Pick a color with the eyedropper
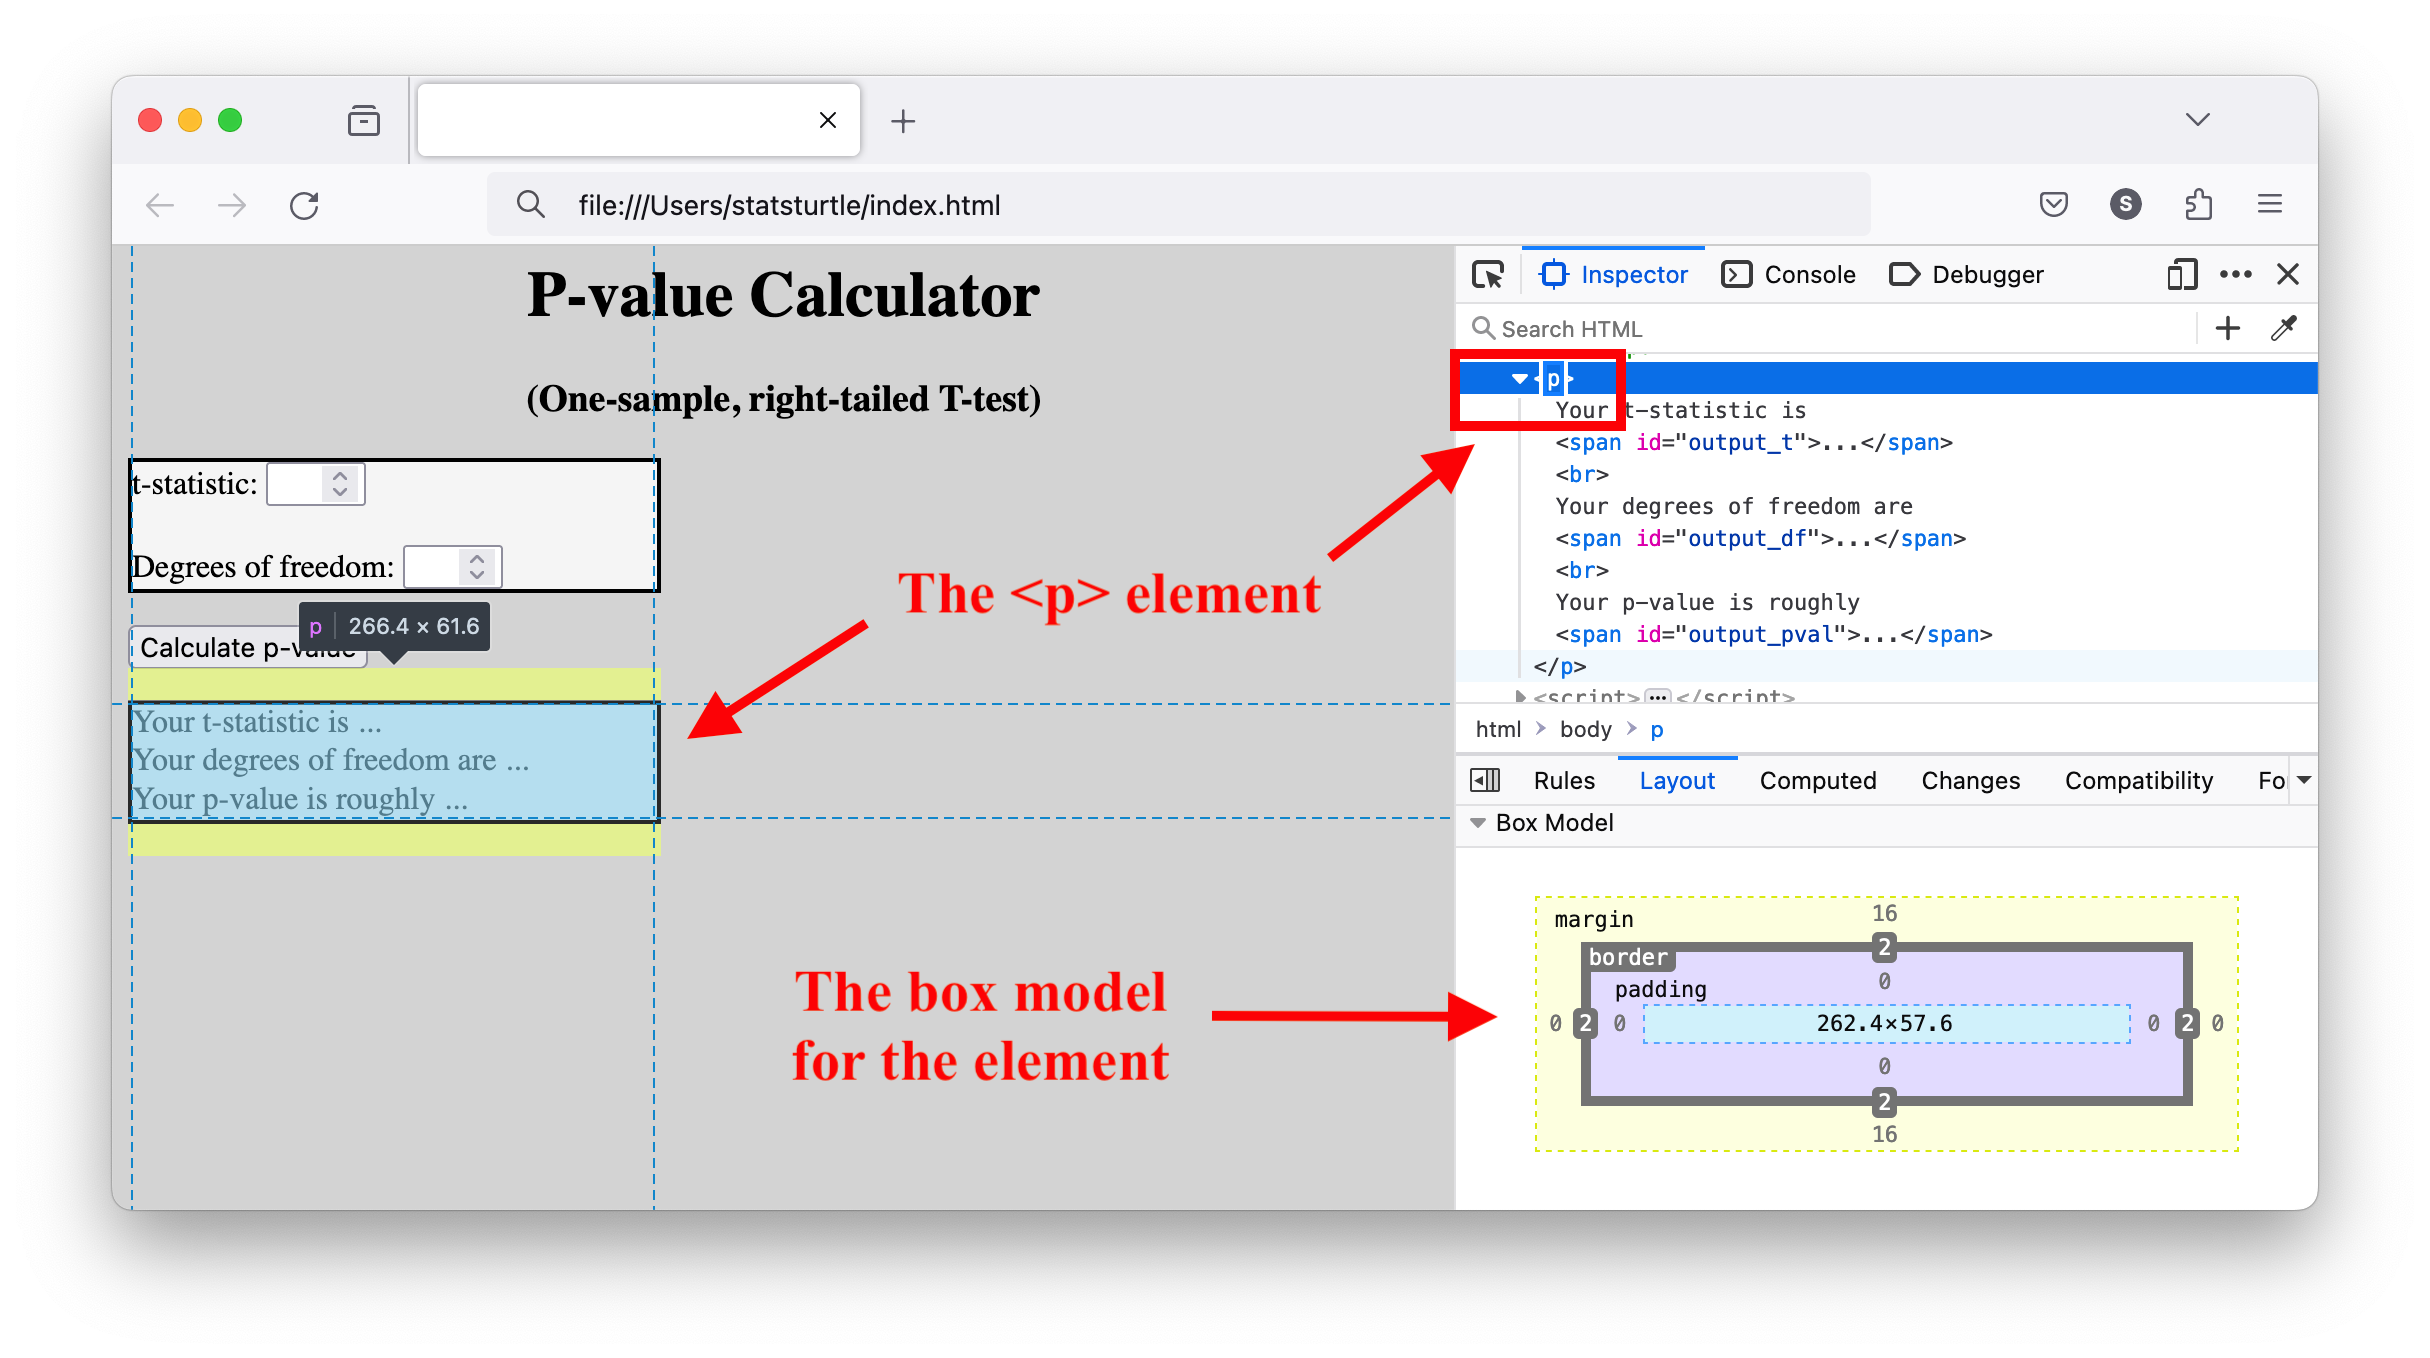 (2284, 329)
